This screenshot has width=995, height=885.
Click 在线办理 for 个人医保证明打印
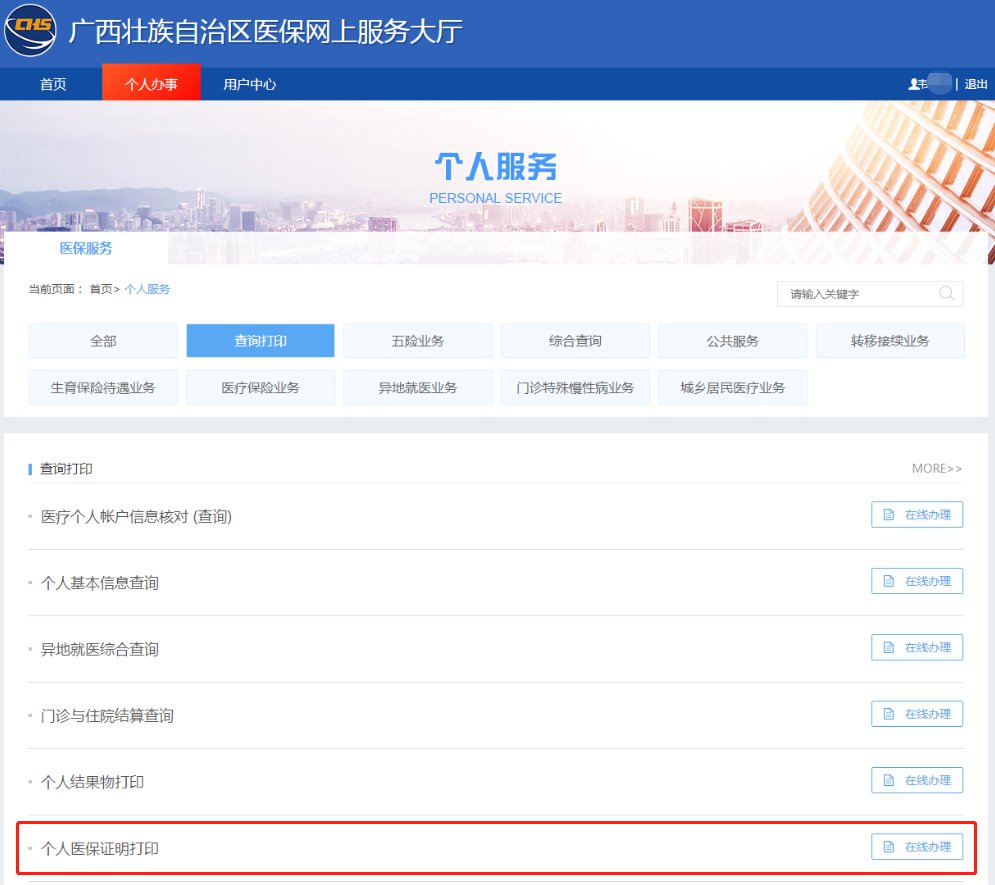click(x=917, y=847)
